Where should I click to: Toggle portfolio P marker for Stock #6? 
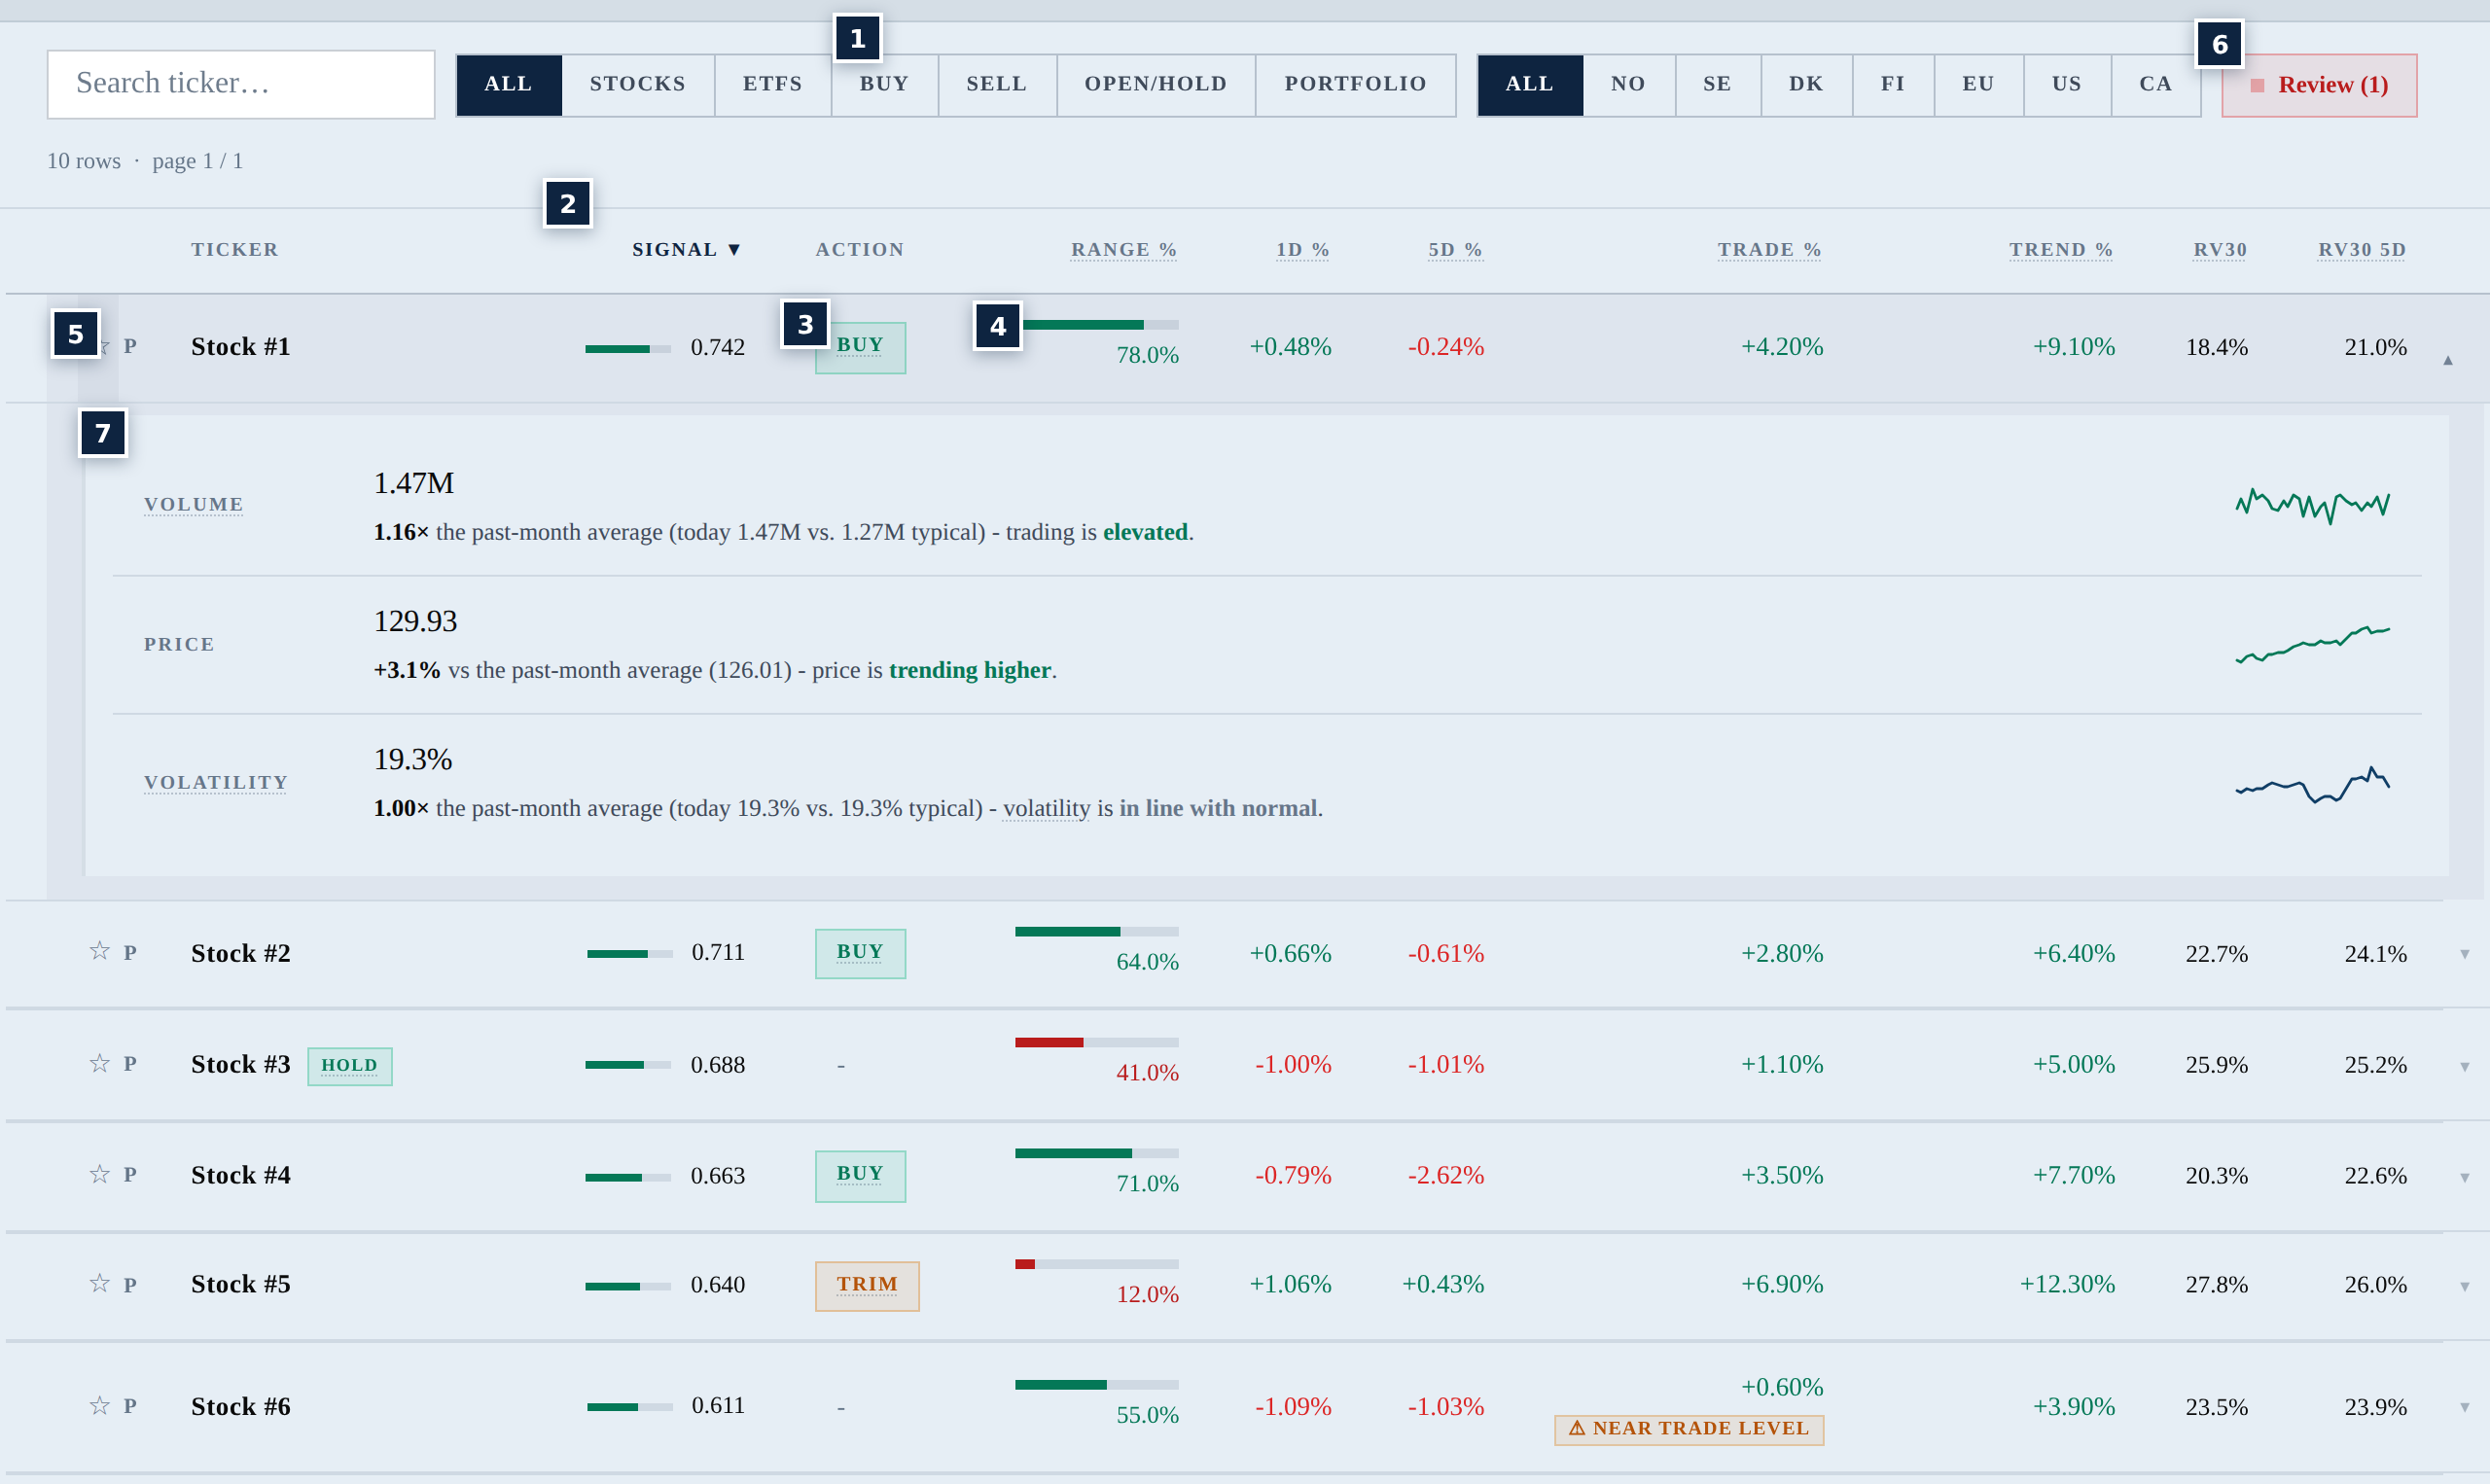click(130, 1406)
